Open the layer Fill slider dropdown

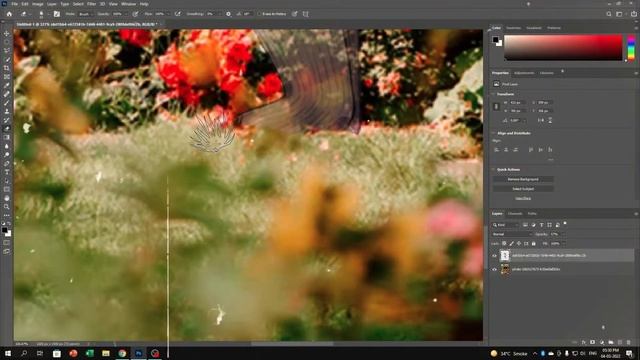click(x=563, y=244)
